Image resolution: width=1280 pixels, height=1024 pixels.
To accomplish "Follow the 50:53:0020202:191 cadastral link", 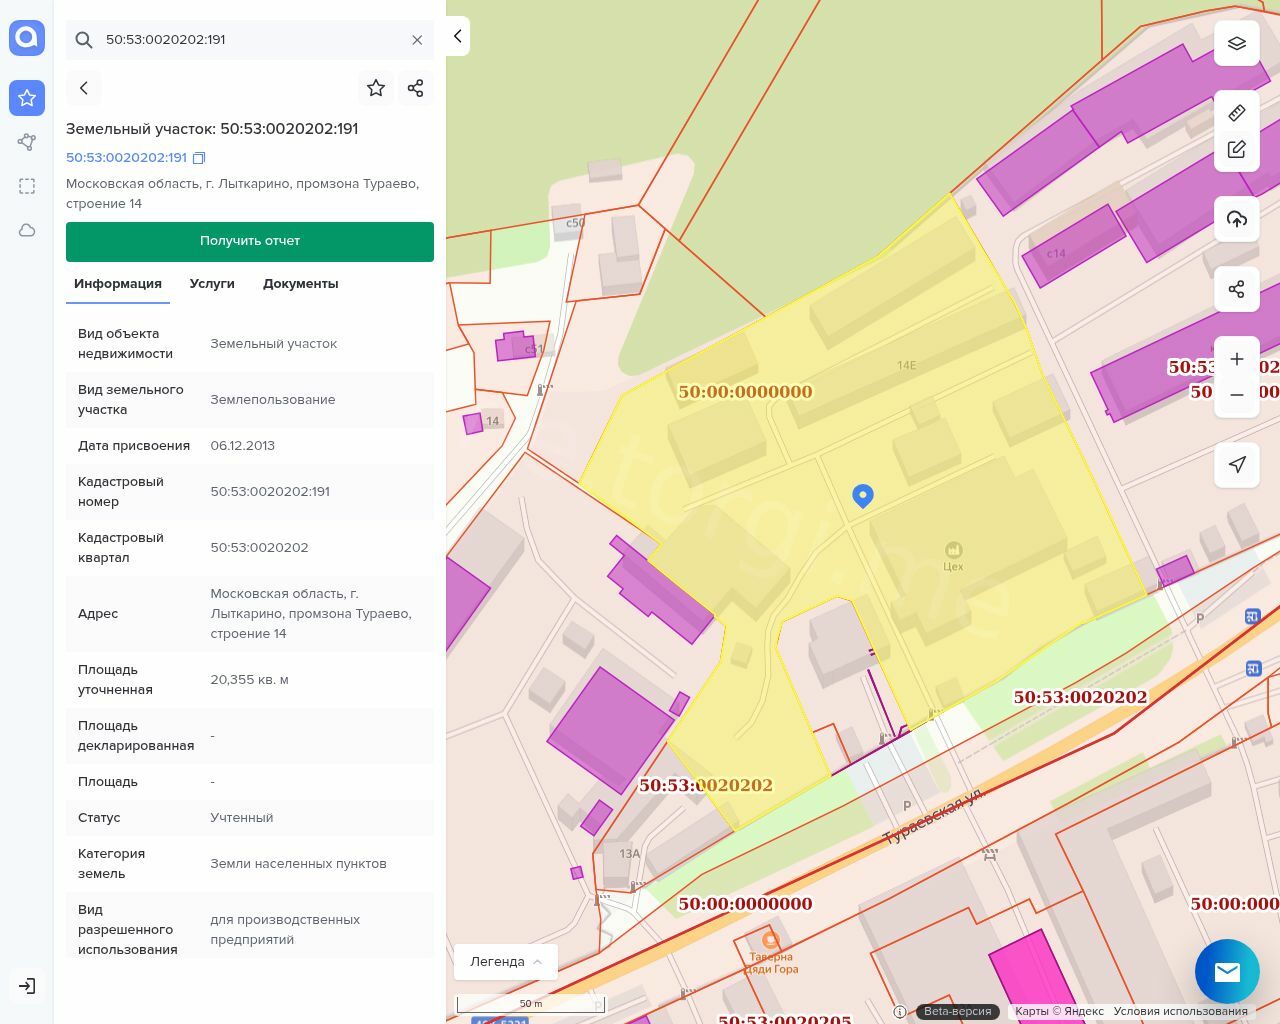I will point(126,158).
